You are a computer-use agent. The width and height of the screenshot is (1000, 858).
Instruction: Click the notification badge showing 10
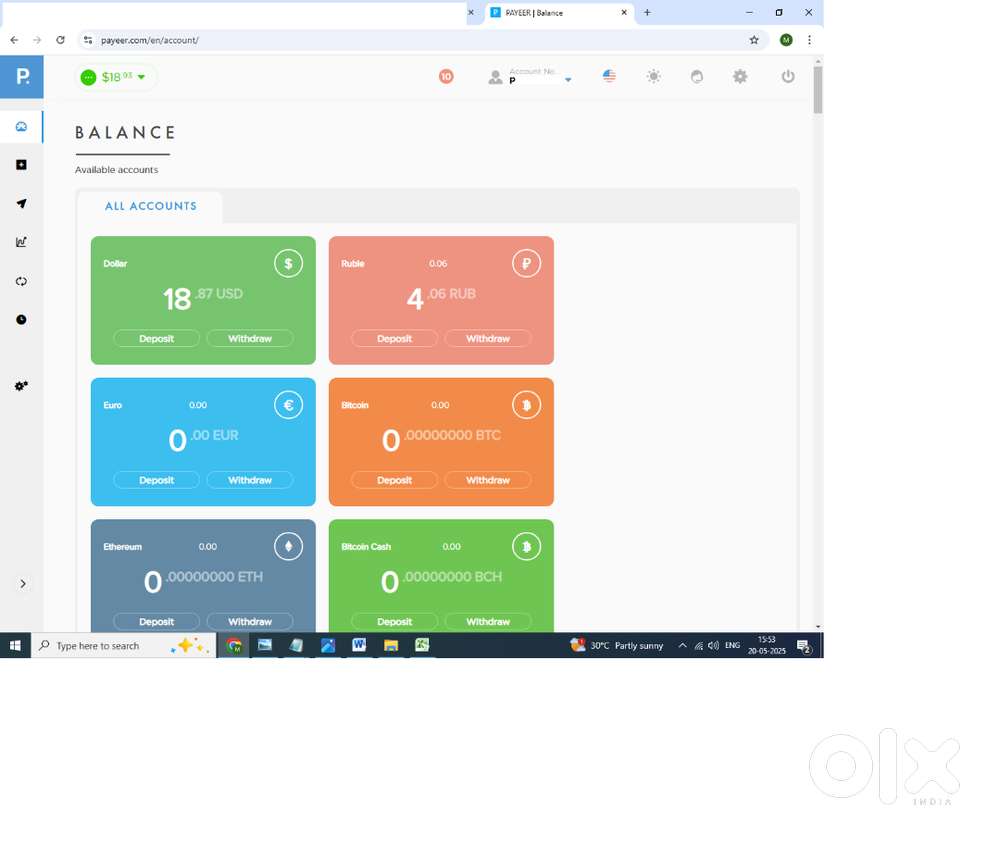446,77
